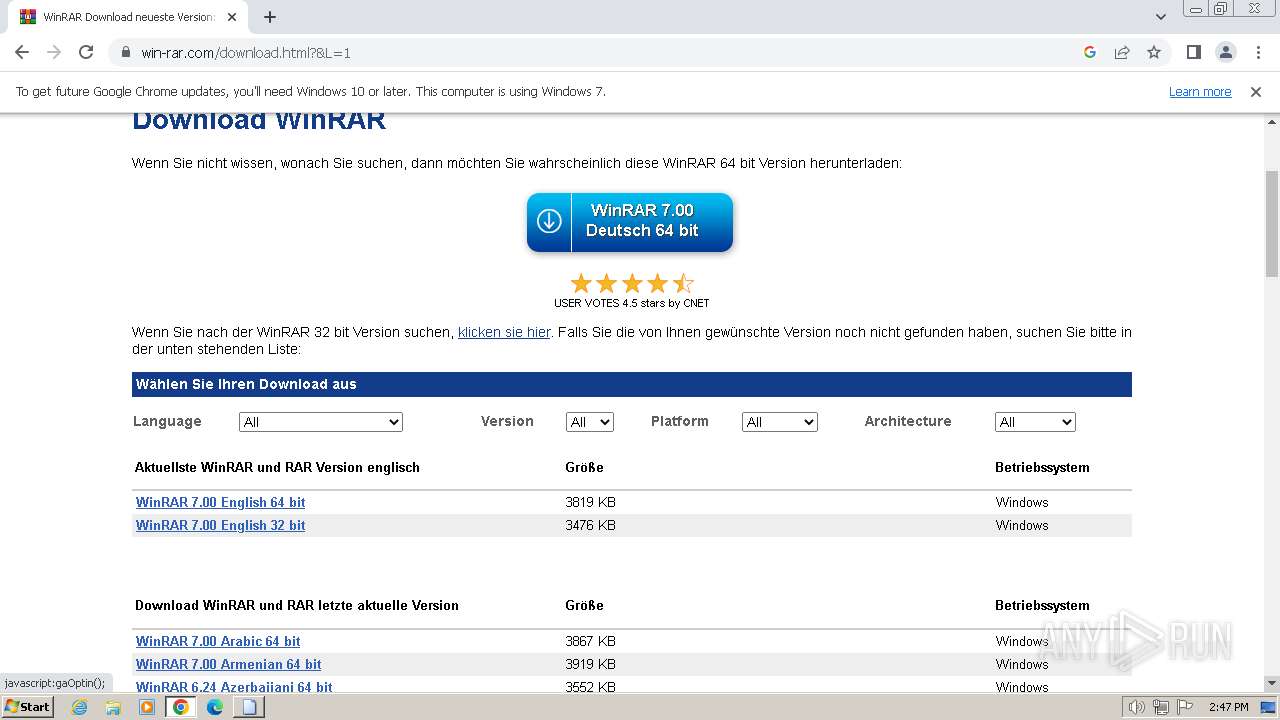
Task: Select the '3867 KB' size cell
Action: coord(590,641)
